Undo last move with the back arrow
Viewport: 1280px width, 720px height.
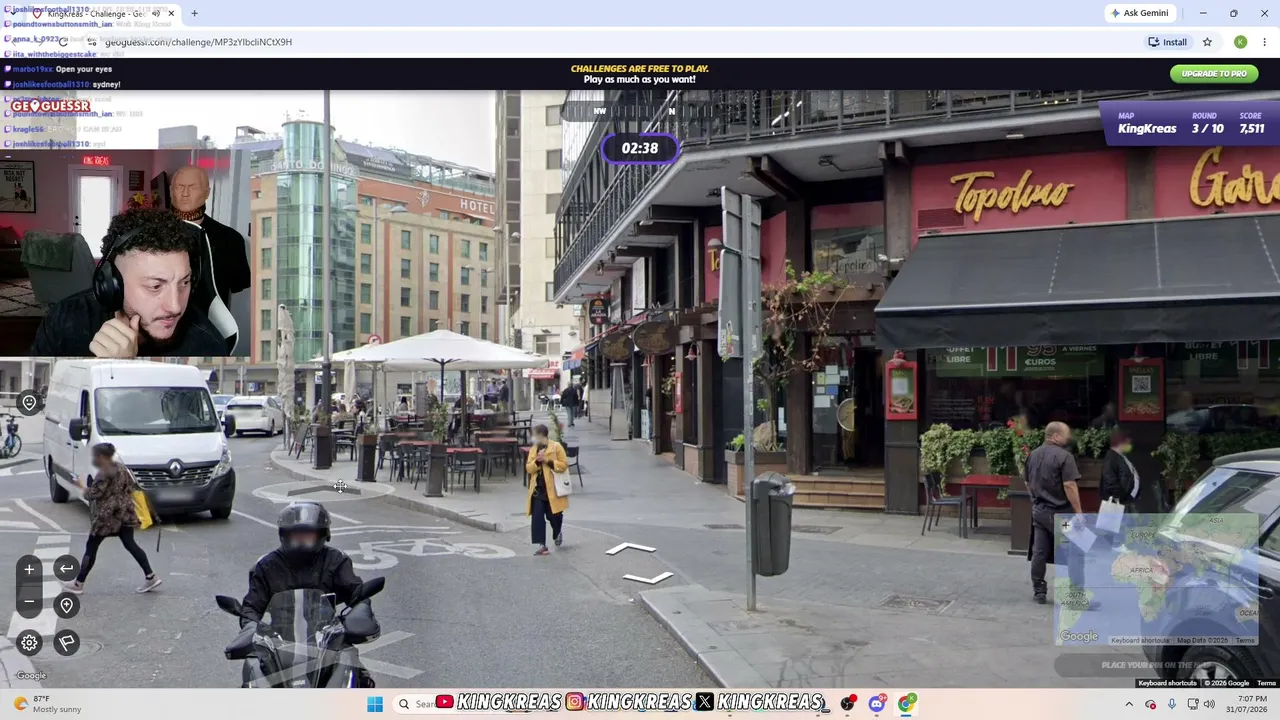point(66,569)
